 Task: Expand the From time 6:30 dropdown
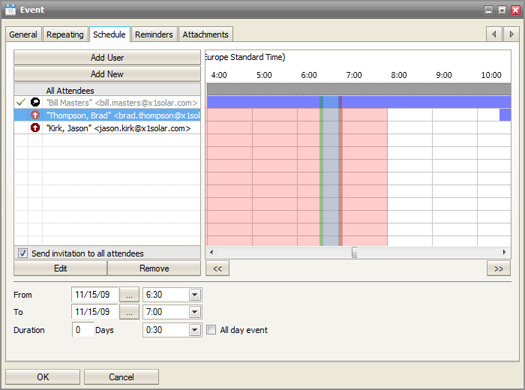(x=195, y=295)
